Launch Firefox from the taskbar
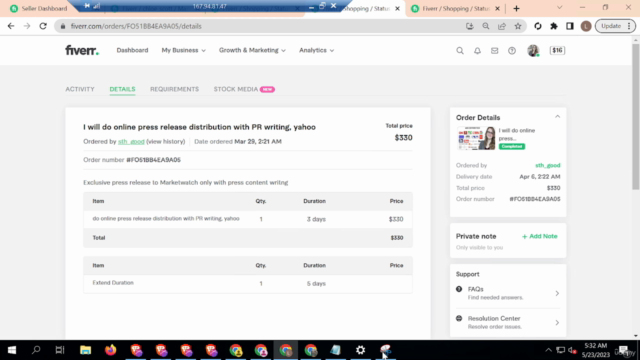The image size is (640, 360). (110, 350)
